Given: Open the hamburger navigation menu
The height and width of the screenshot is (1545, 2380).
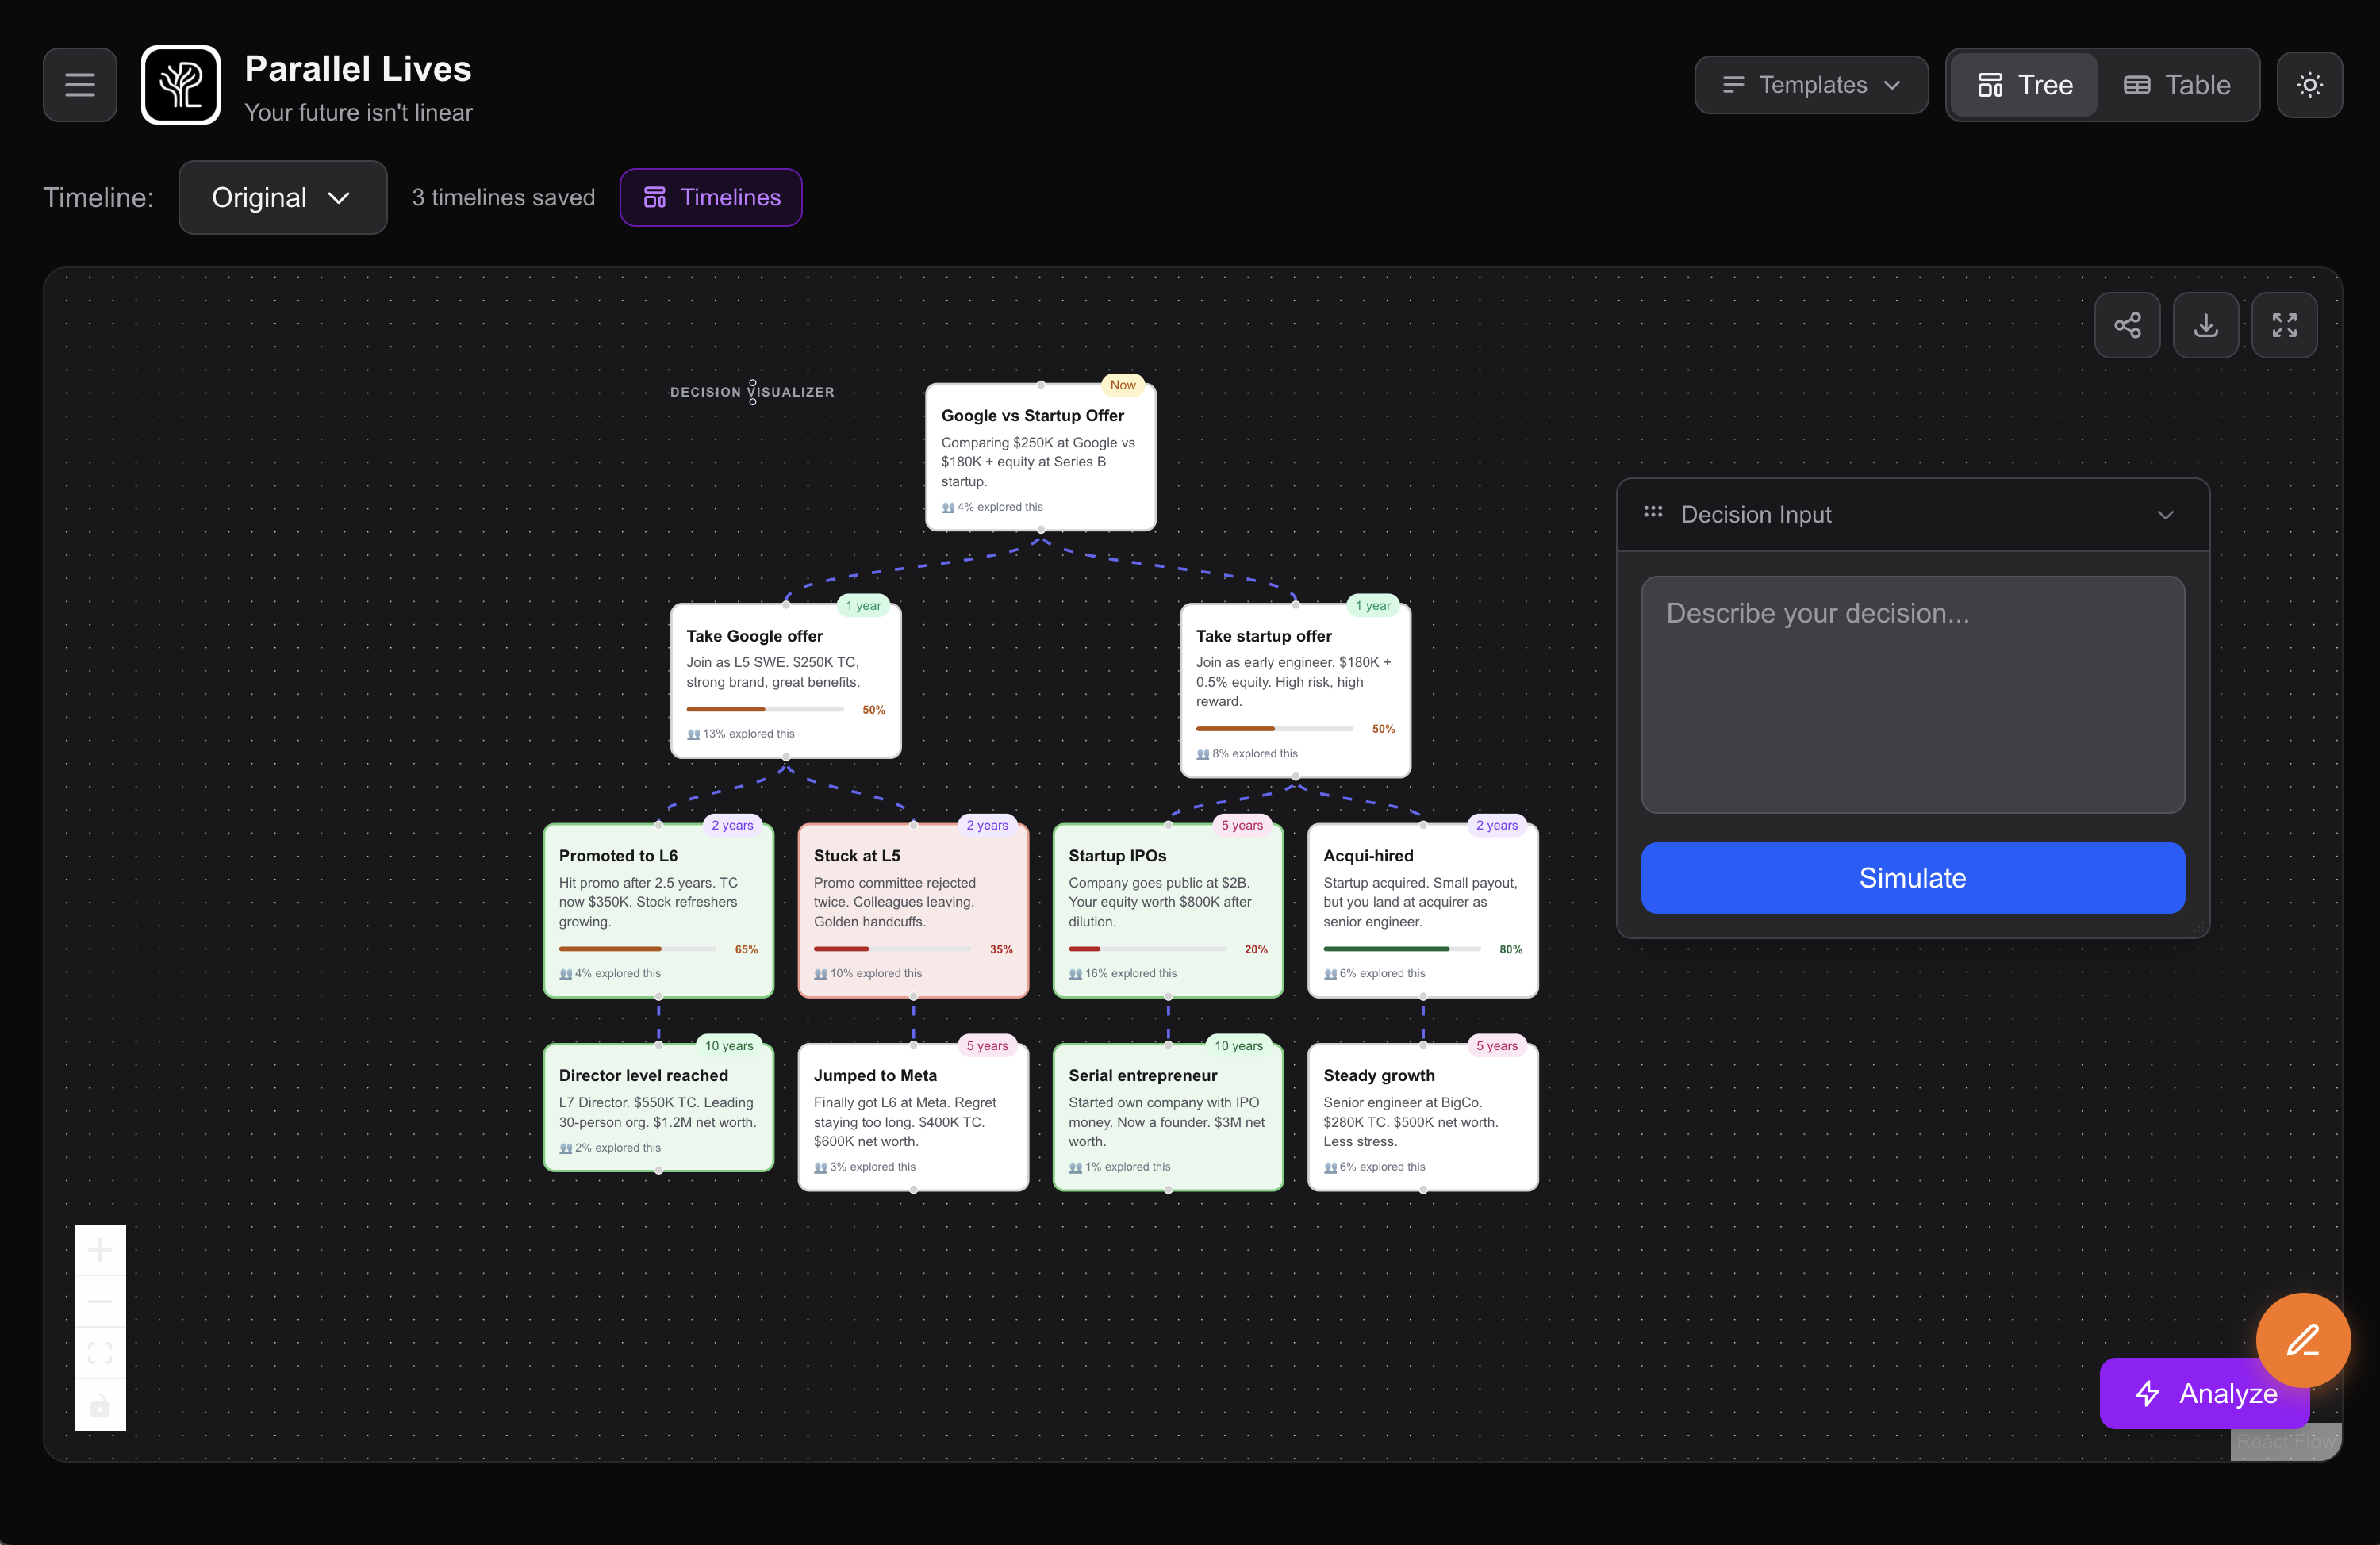Looking at the screenshot, I should click(79, 84).
